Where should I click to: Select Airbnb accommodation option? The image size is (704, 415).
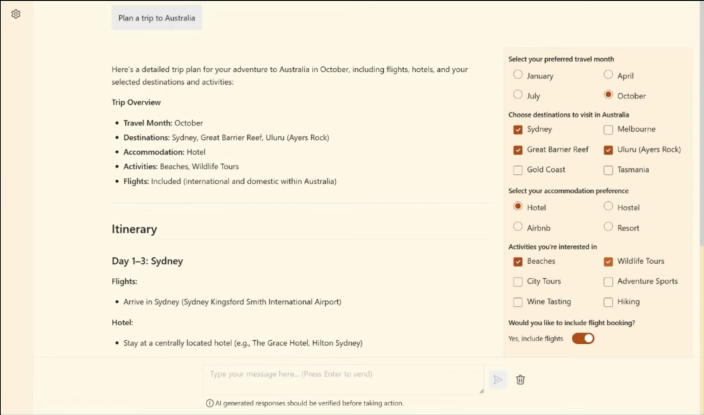pos(518,227)
